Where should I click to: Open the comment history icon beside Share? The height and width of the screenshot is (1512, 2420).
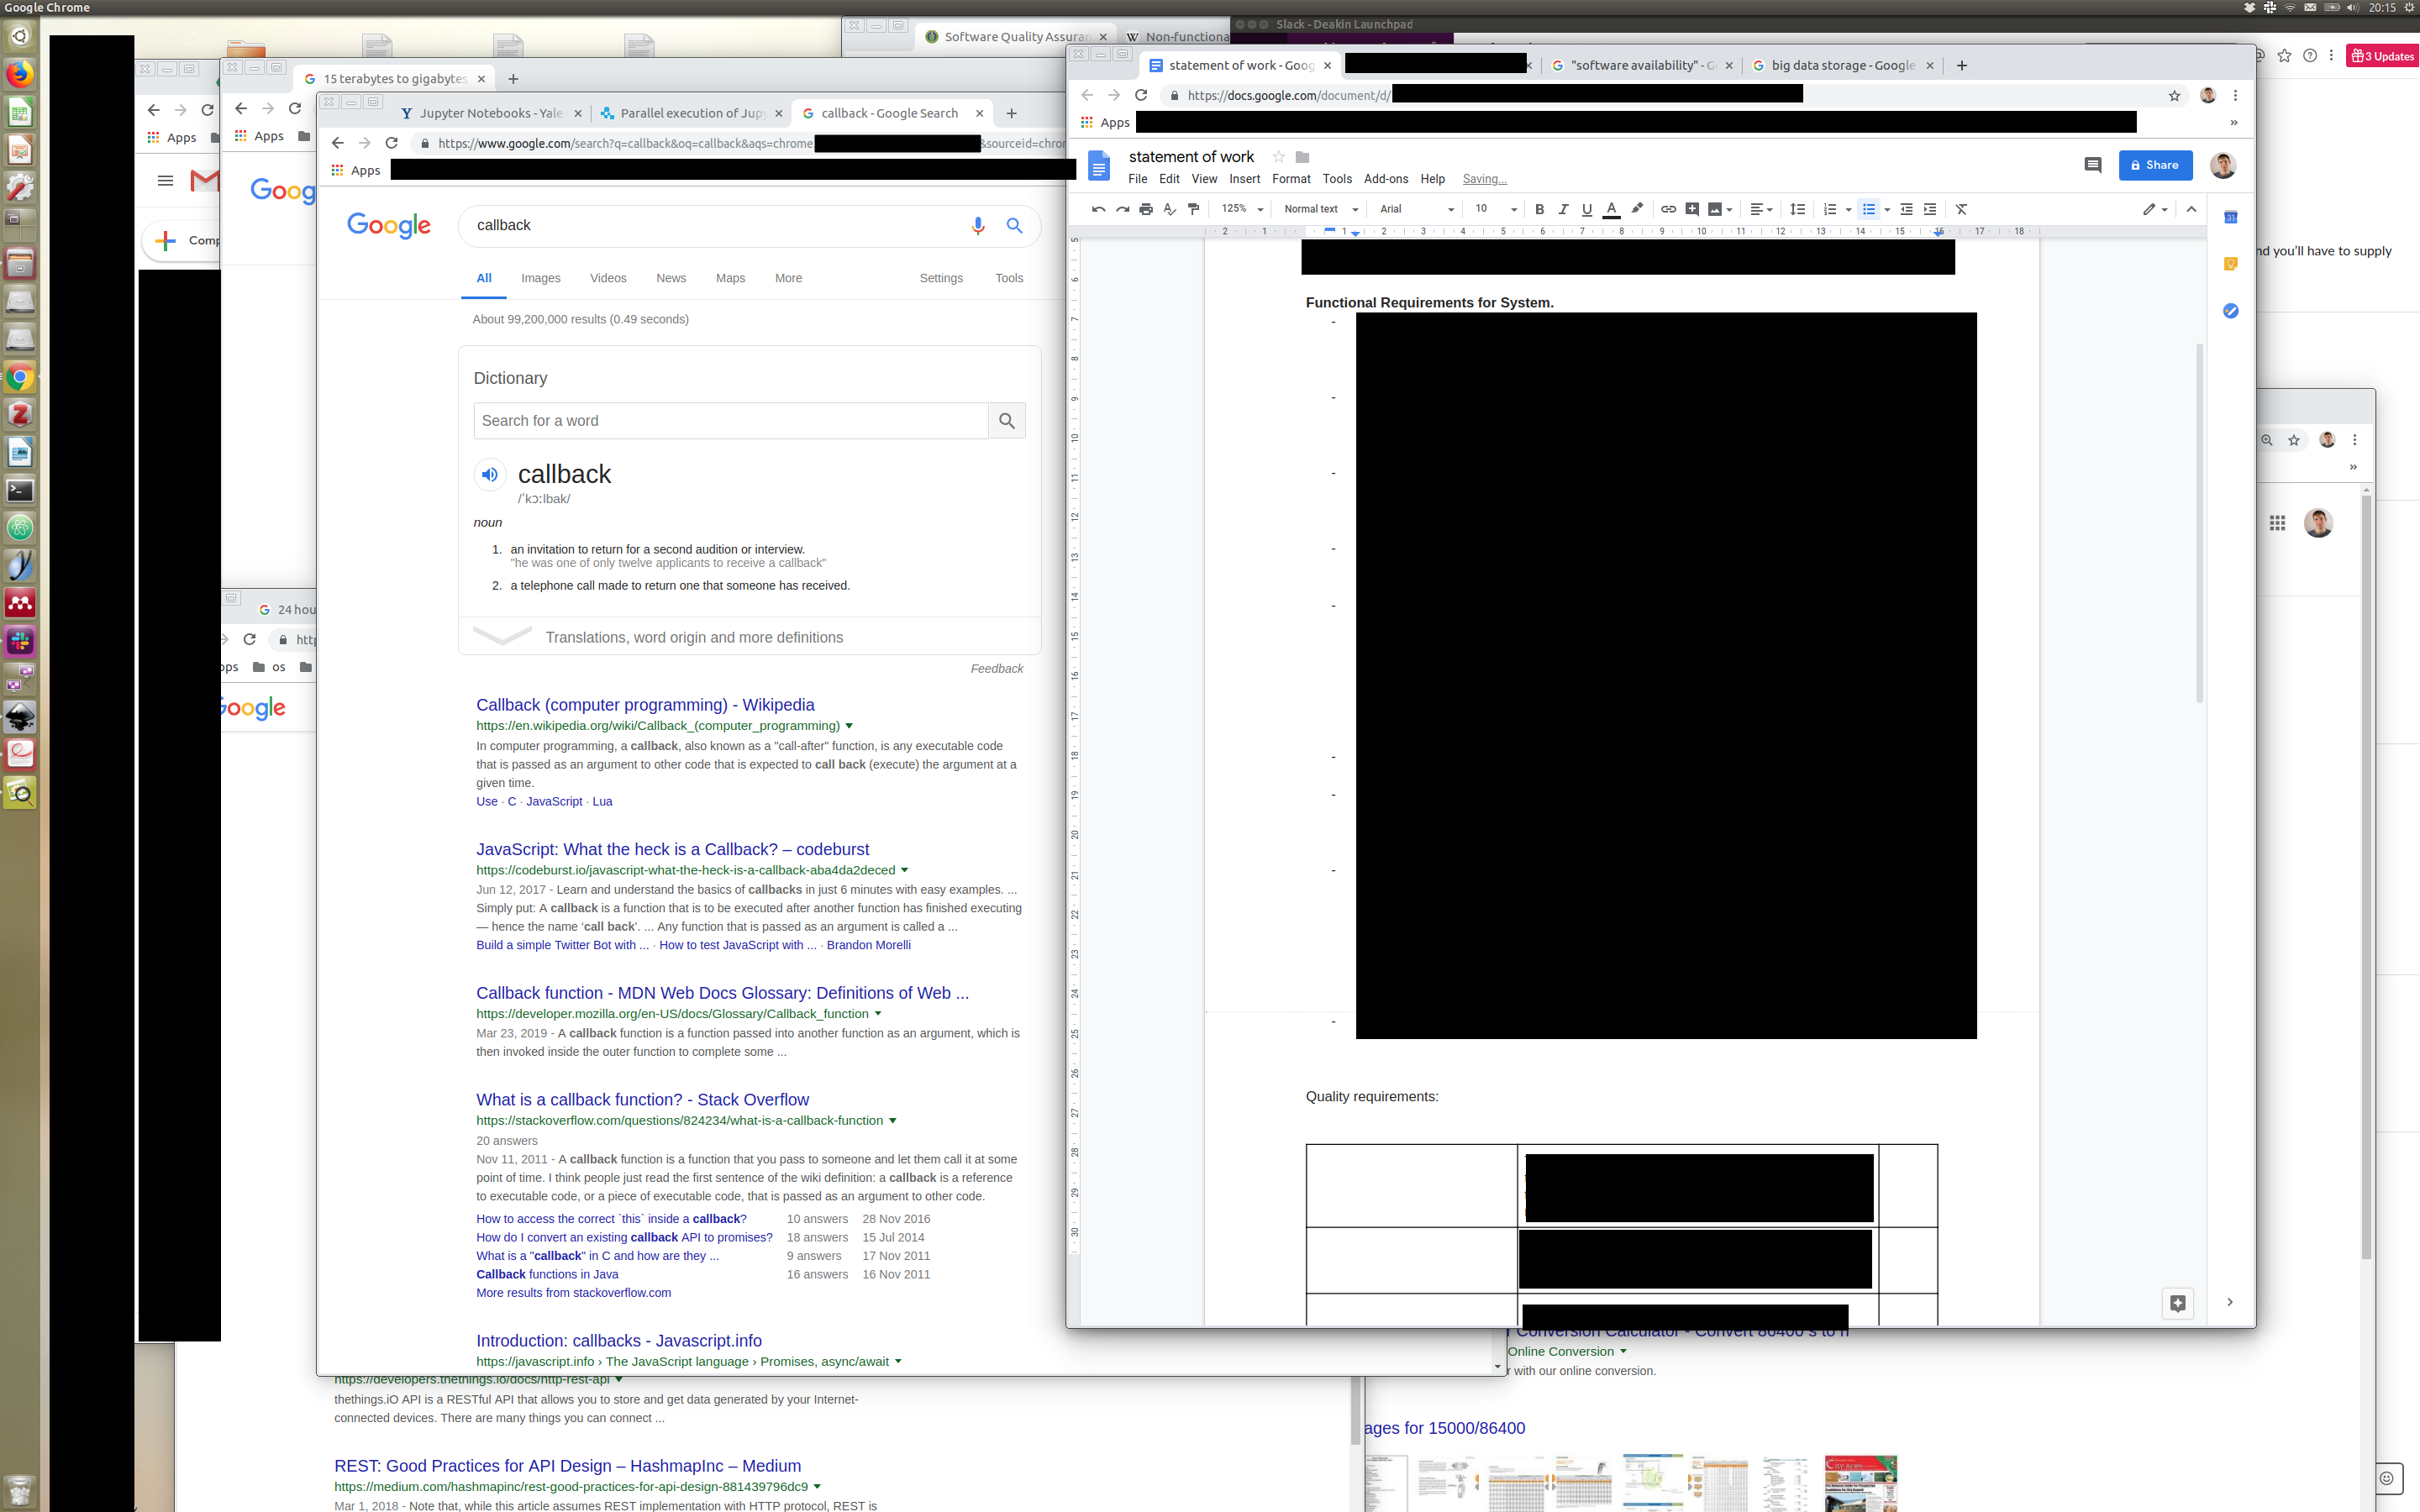coord(2092,165)
